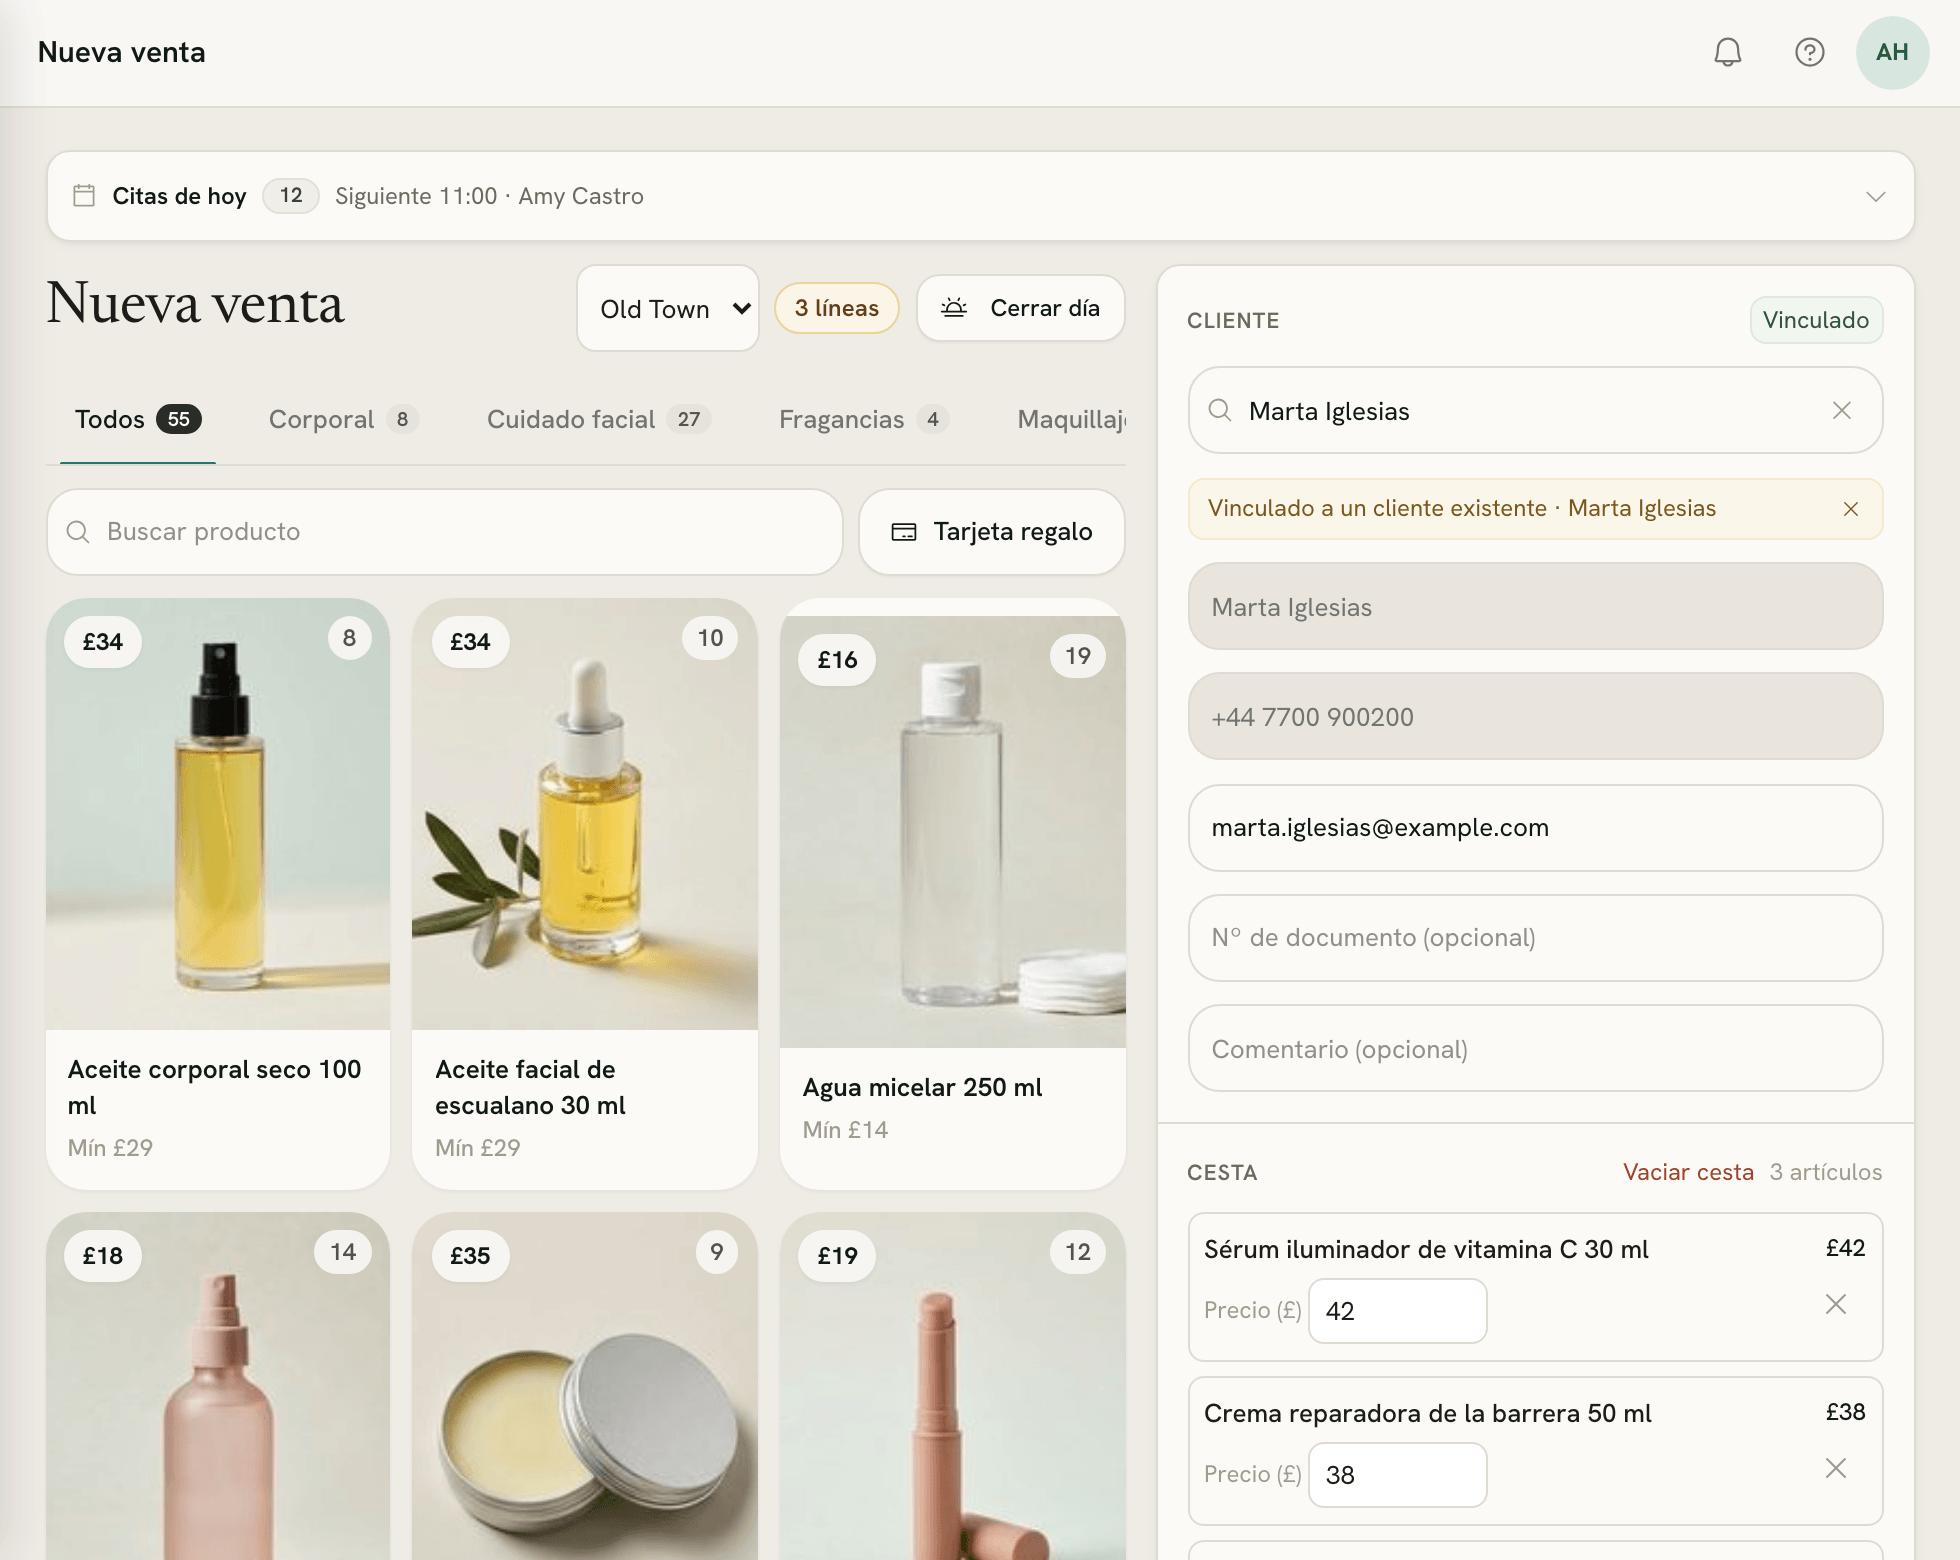Image resolution: width=1960 pixels, height=1560 pixels.
Task: Click the 3 artículos count in basket
Action: tap(1826, 1172)
